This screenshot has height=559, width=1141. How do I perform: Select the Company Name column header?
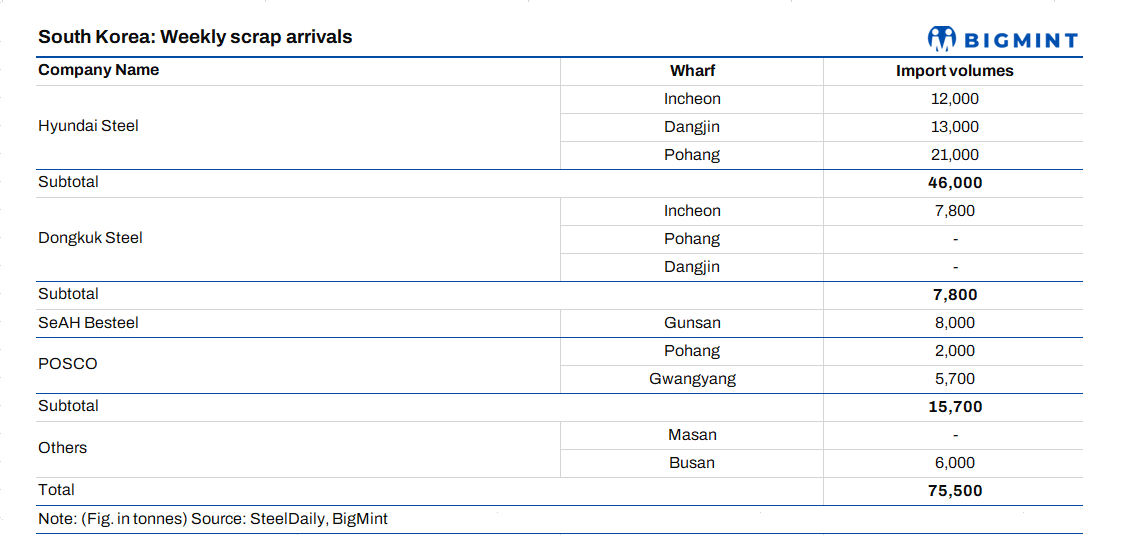coord(98,70)
